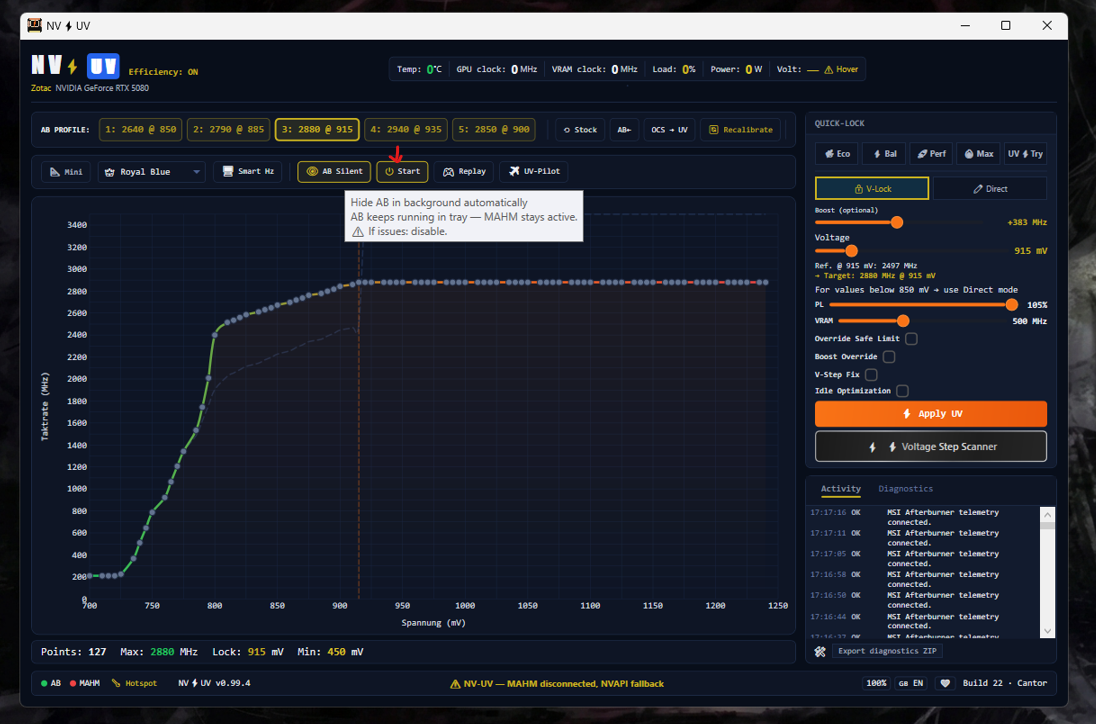Enable Idle Optimization checkbox
This screenshot has height=724, width=1096.
pyautogui.click(x=902, y=391)
